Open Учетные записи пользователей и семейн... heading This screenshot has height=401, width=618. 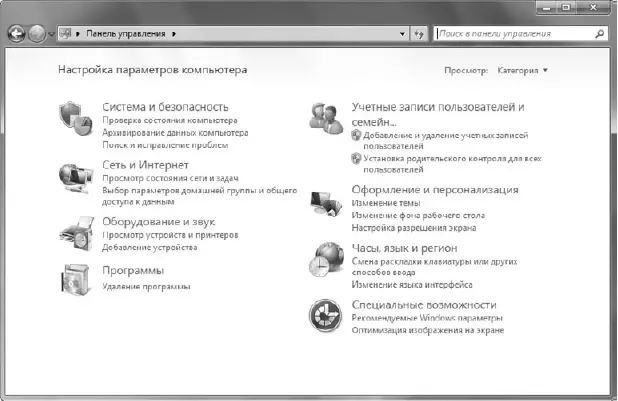coord(438,114)
